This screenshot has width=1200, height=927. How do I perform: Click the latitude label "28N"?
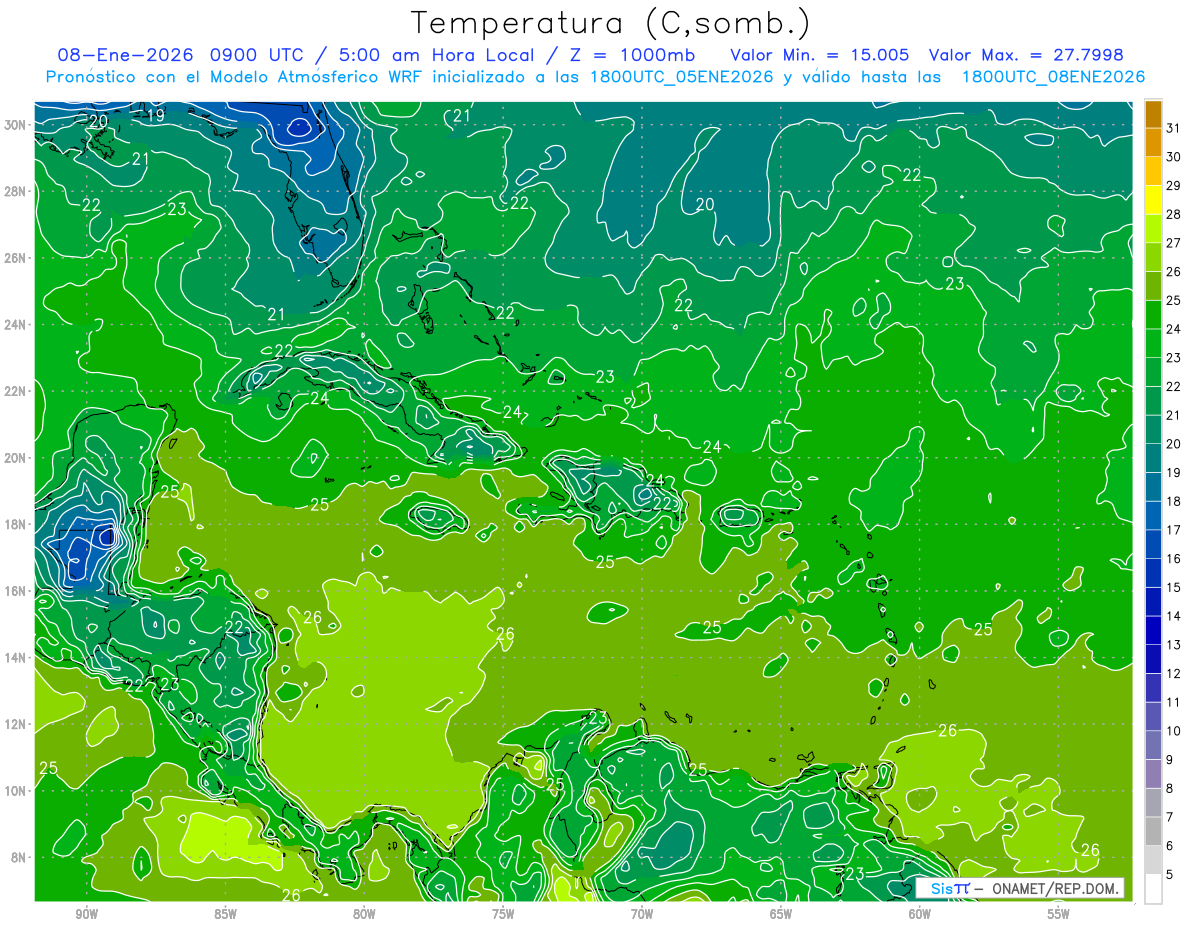pyautogui.click(x=15, y=191)
